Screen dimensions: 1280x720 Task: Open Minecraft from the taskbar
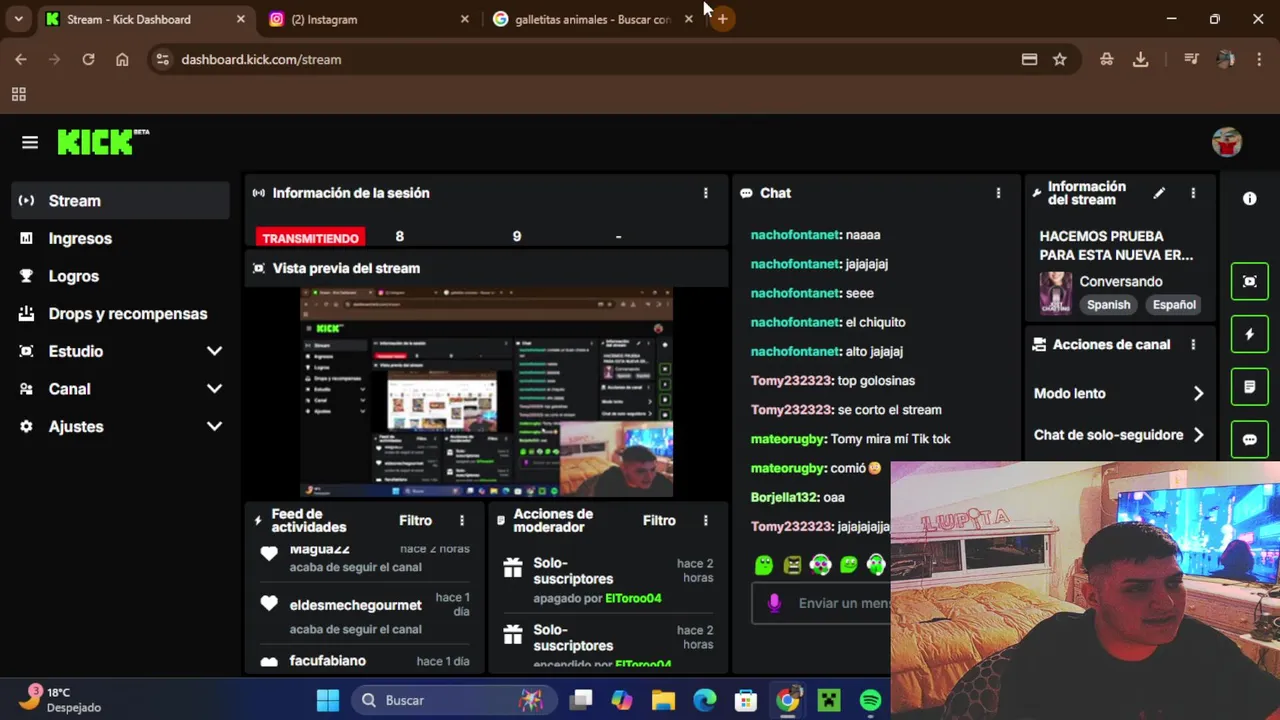[829, 700]
